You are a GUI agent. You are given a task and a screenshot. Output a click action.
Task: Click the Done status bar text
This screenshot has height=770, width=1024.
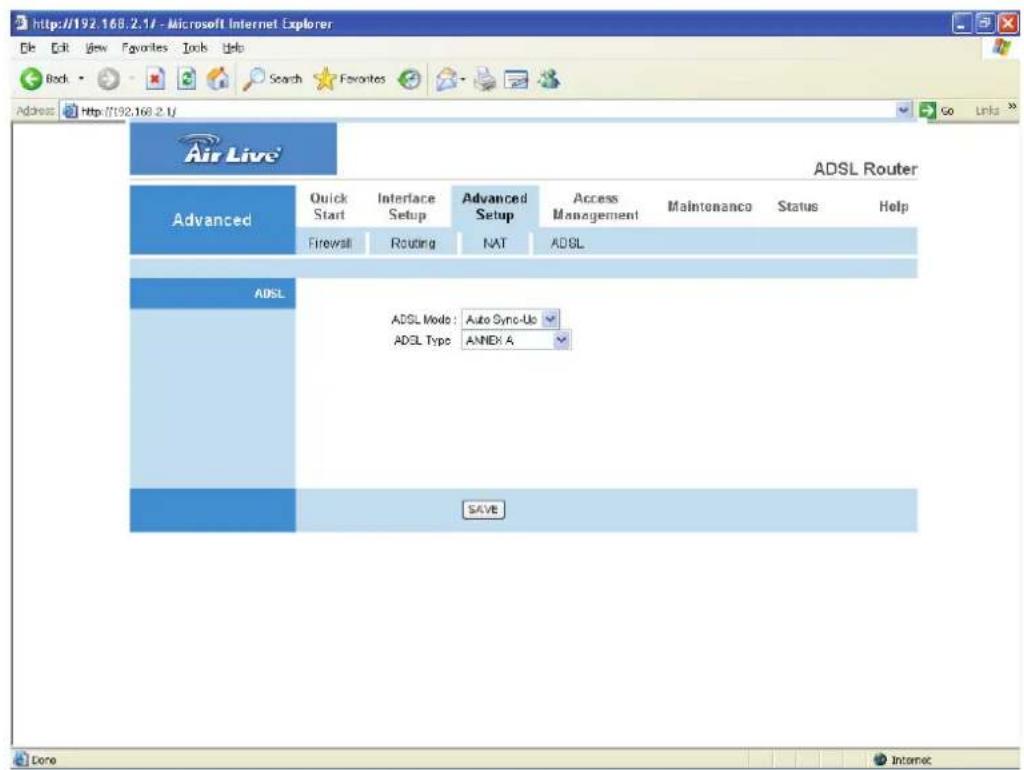44,760
